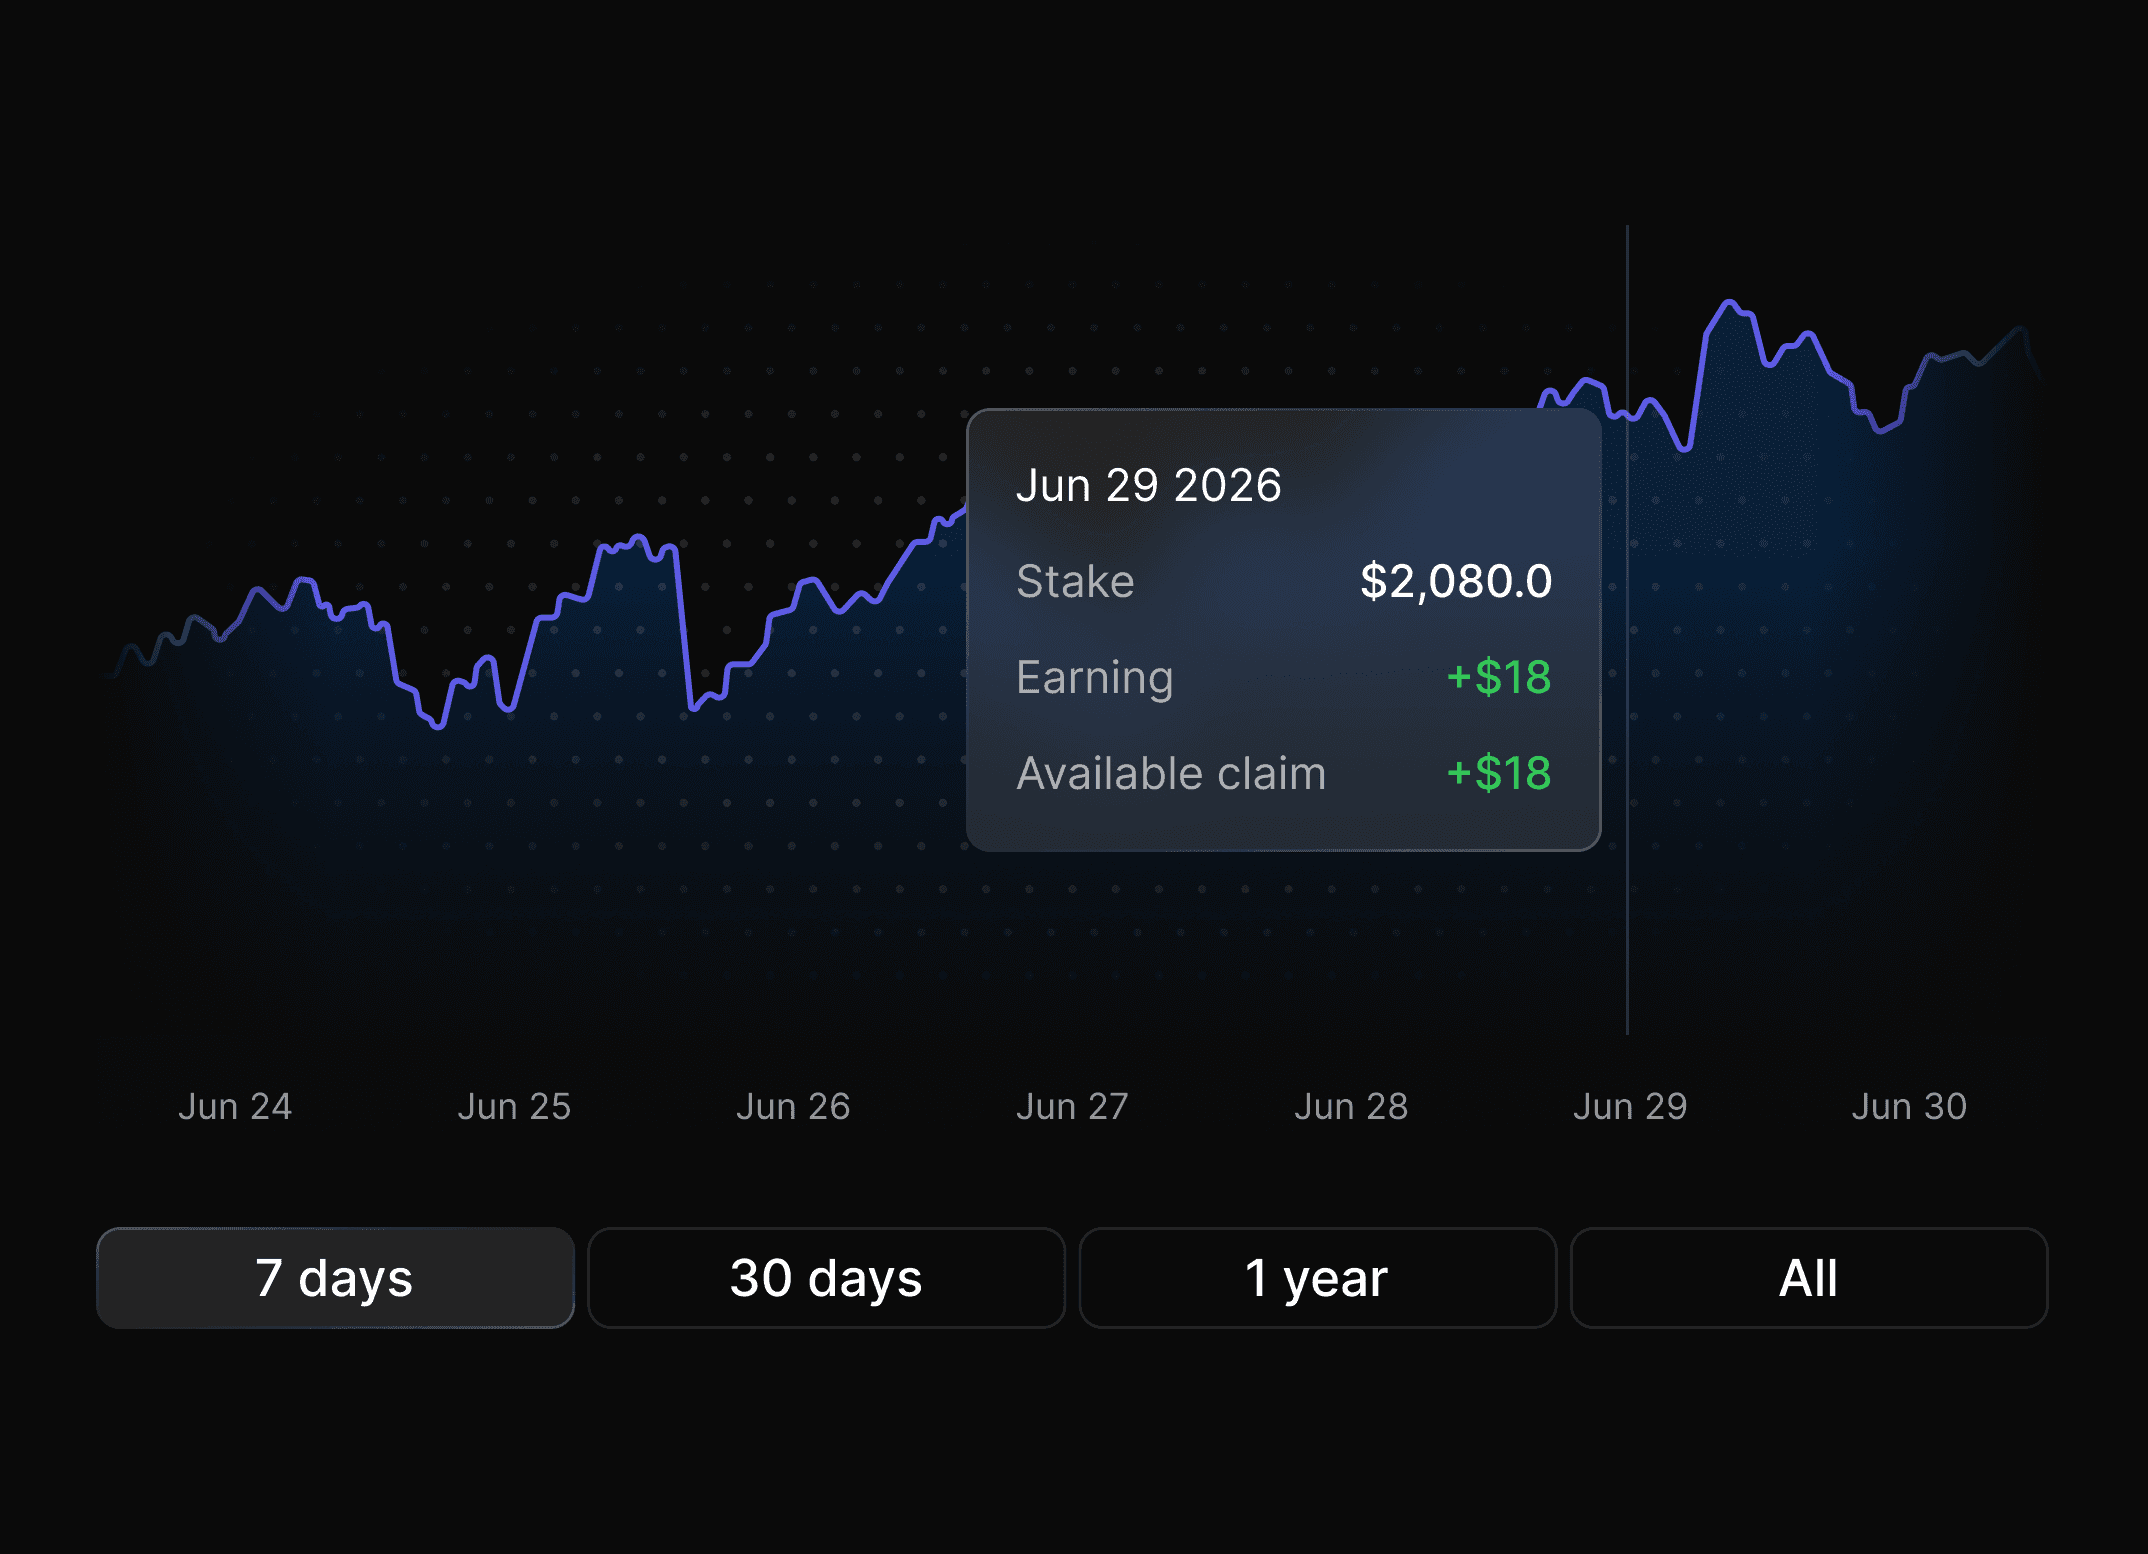Click the Jun 28 axis label
Viewport: 2148px width, 1554px height.
(x=1351, y=1107)
